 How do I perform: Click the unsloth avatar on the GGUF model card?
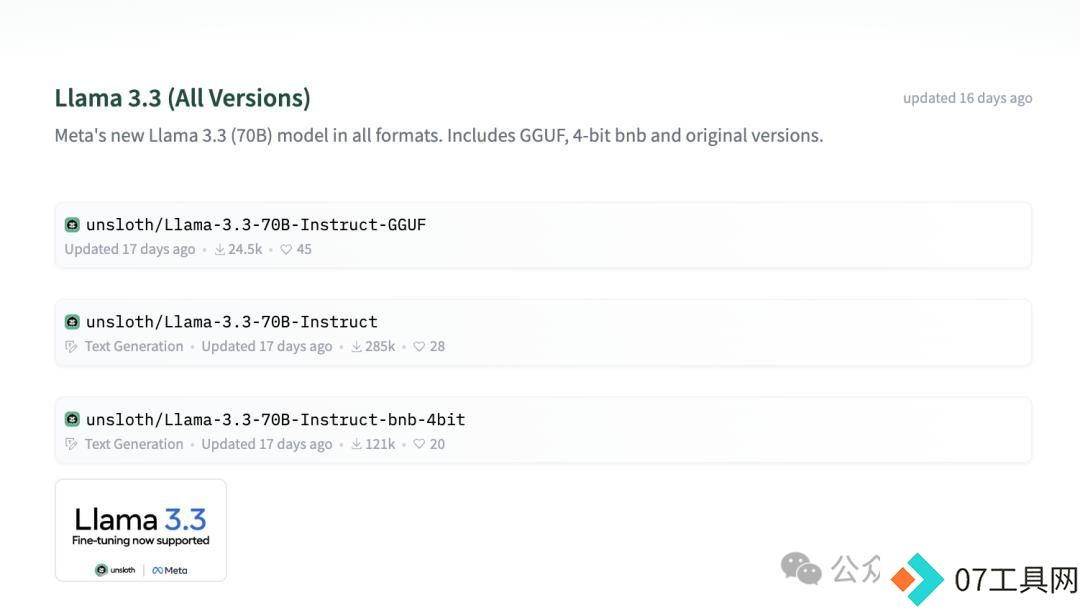72,225
